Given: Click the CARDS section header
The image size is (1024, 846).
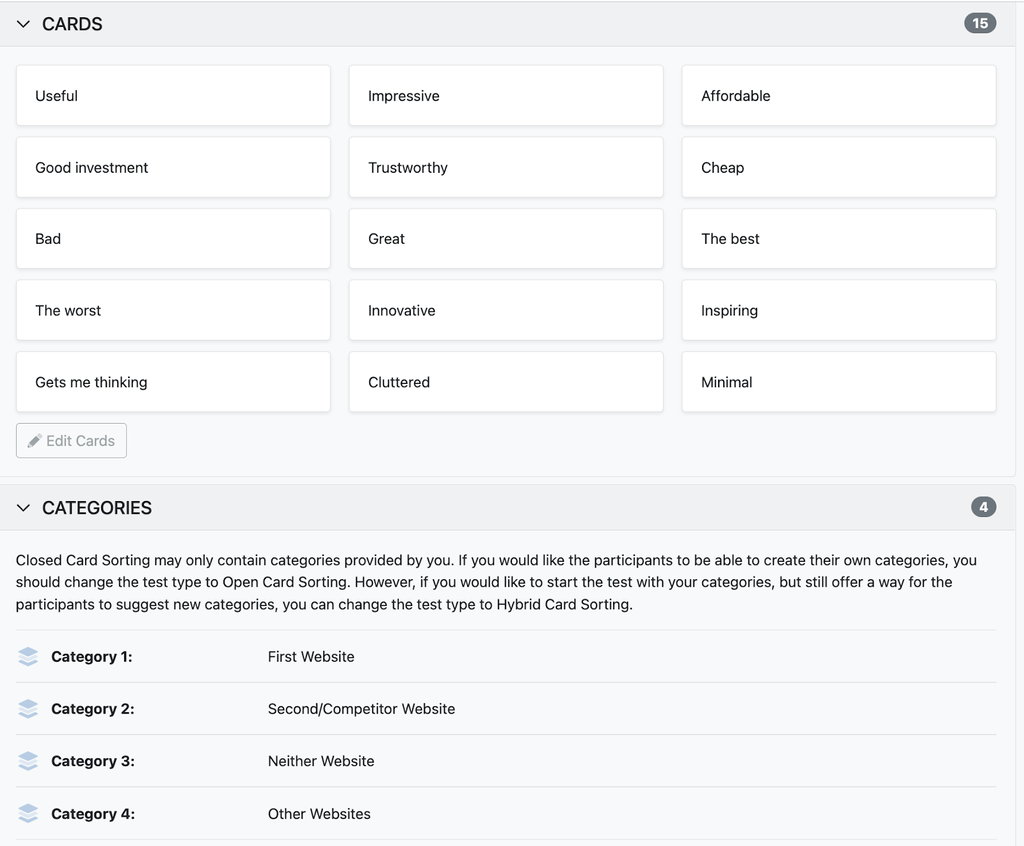Looking at the screenshot, I should pyautogui.click(x=70, y=24).
